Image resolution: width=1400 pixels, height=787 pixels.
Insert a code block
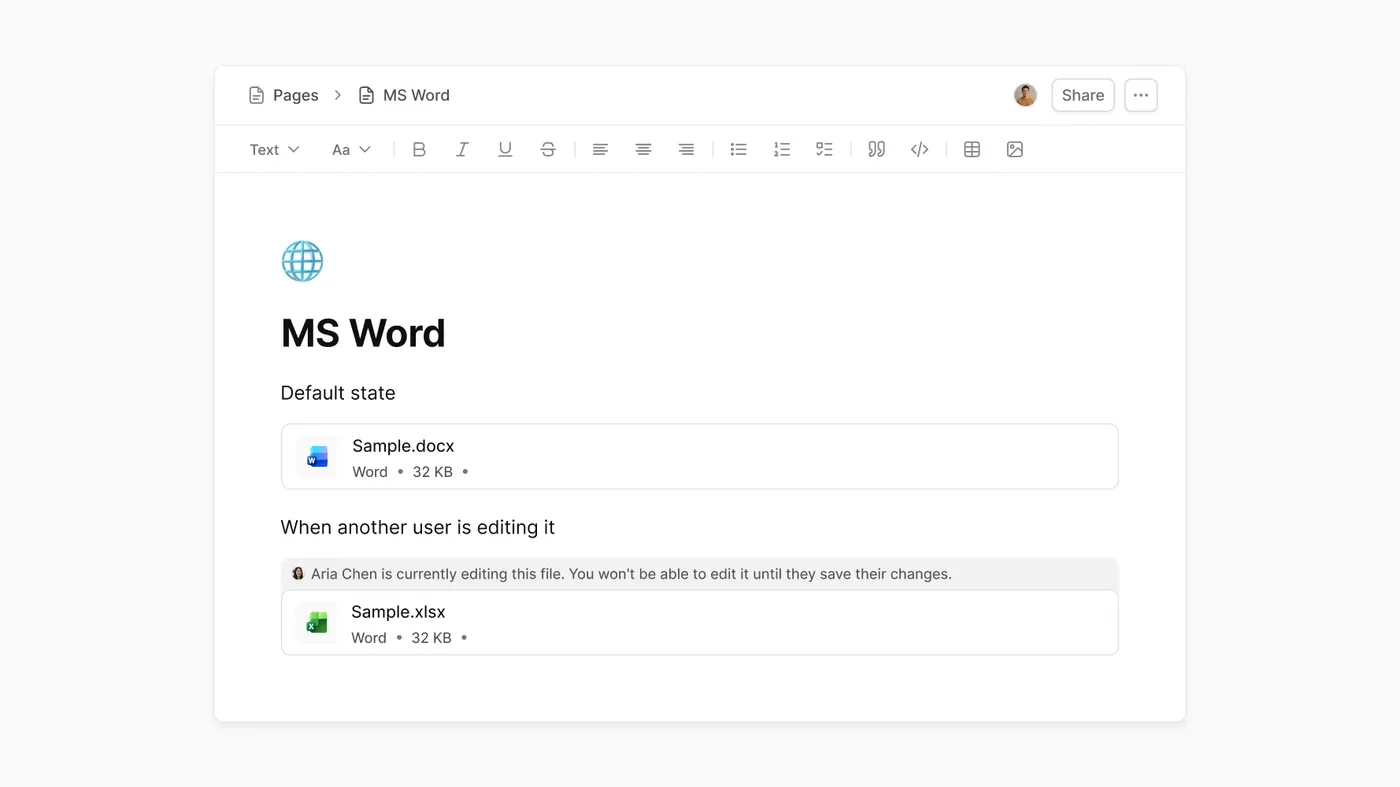tap(920, 149)
